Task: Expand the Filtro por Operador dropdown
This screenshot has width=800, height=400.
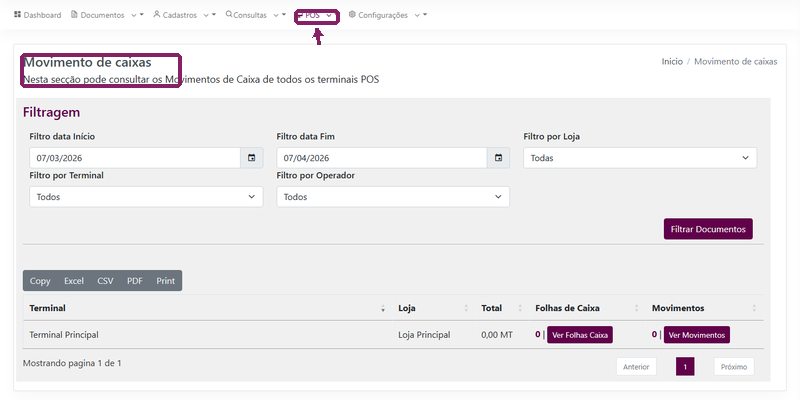Action: tap(393, 197)
